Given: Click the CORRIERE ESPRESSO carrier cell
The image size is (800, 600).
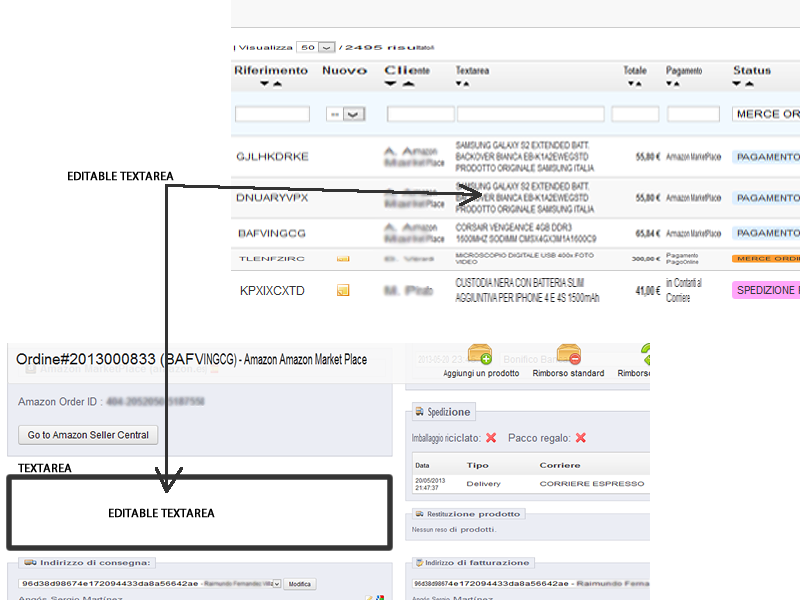Looking at the screenshot, I should (592, 484).
